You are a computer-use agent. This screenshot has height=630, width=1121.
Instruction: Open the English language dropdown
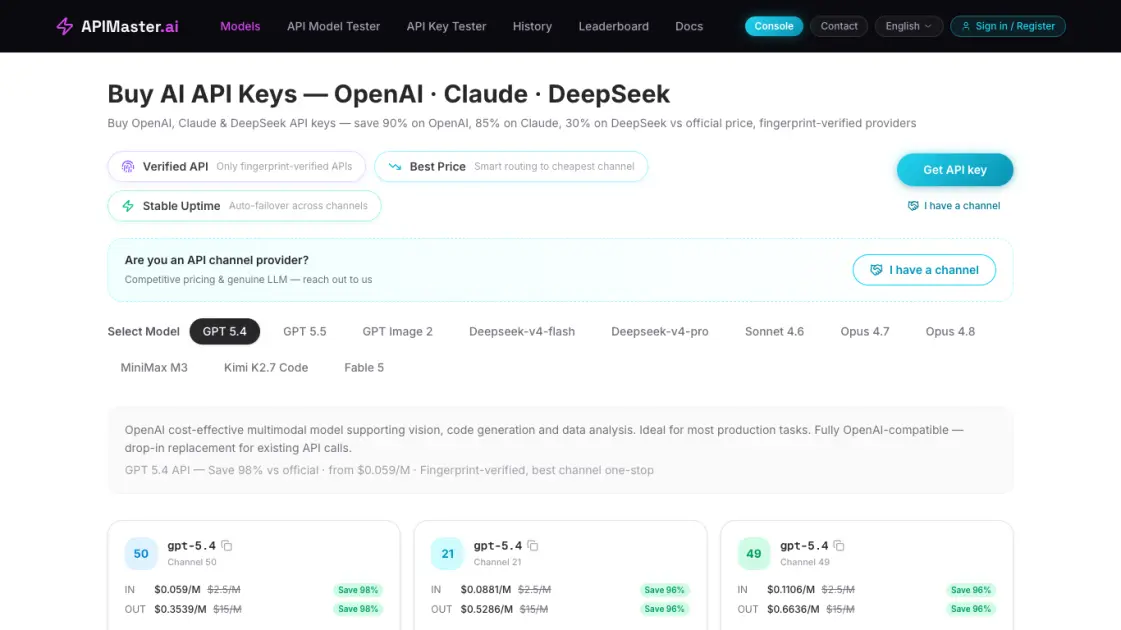click(x=909, y=26)
